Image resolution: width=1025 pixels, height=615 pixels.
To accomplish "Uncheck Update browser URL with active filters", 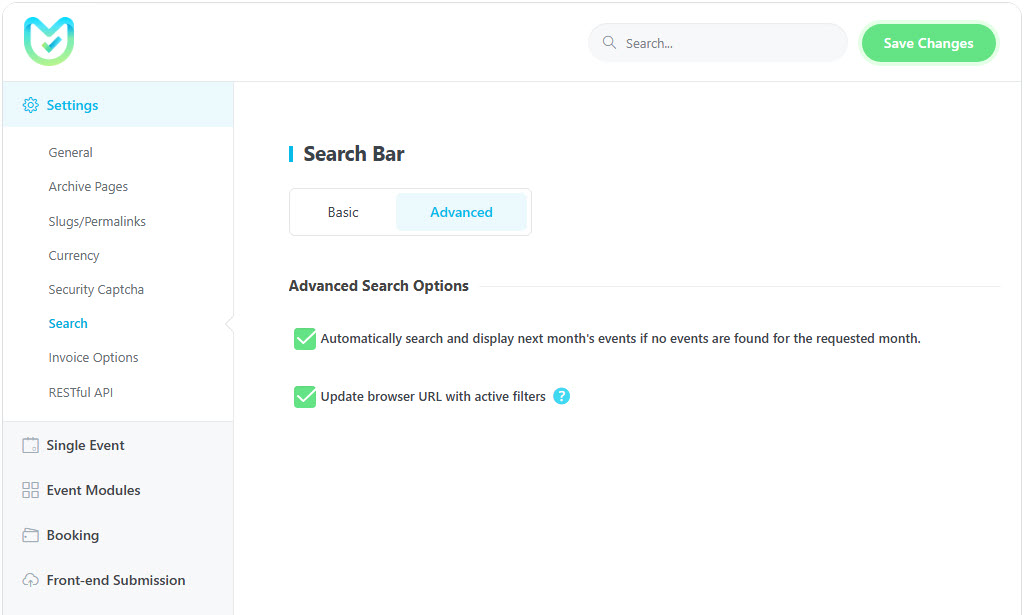I will coord(305,397).
